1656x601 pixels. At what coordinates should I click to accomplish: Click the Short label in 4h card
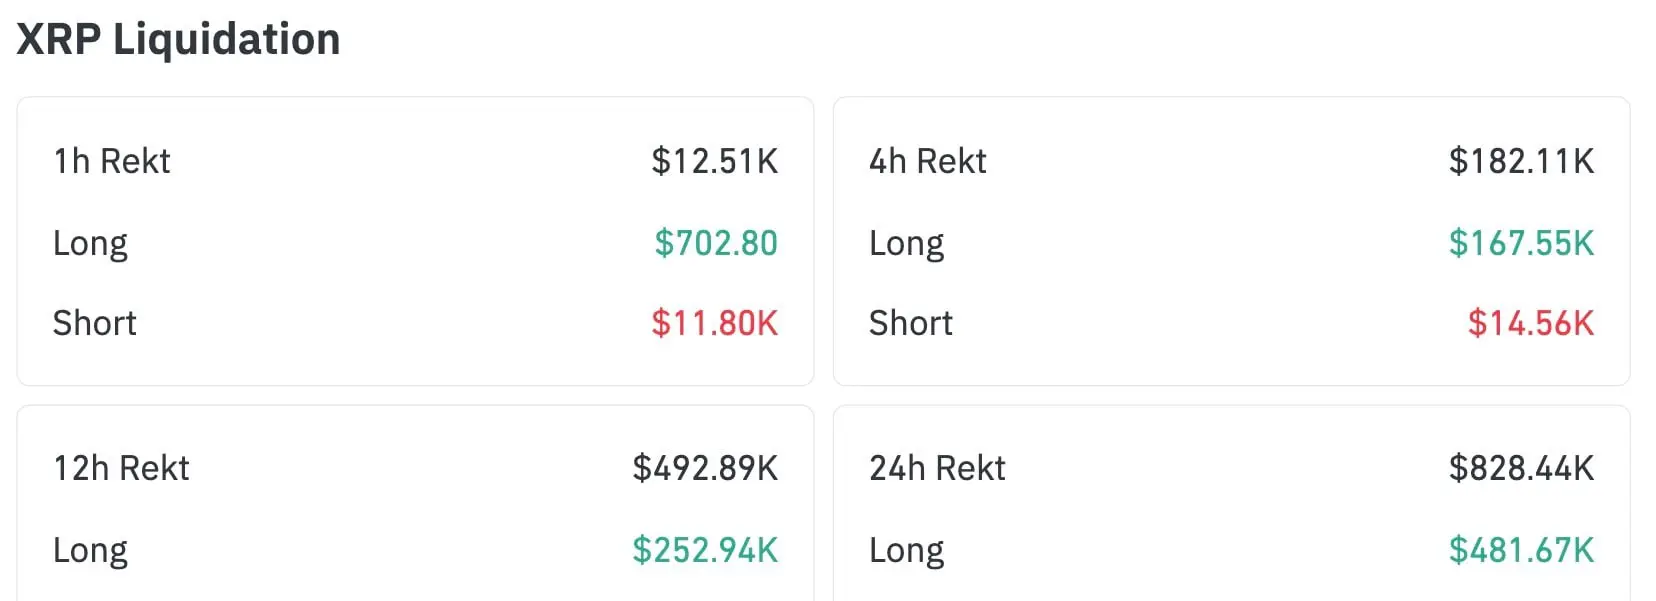click(910, 323)
